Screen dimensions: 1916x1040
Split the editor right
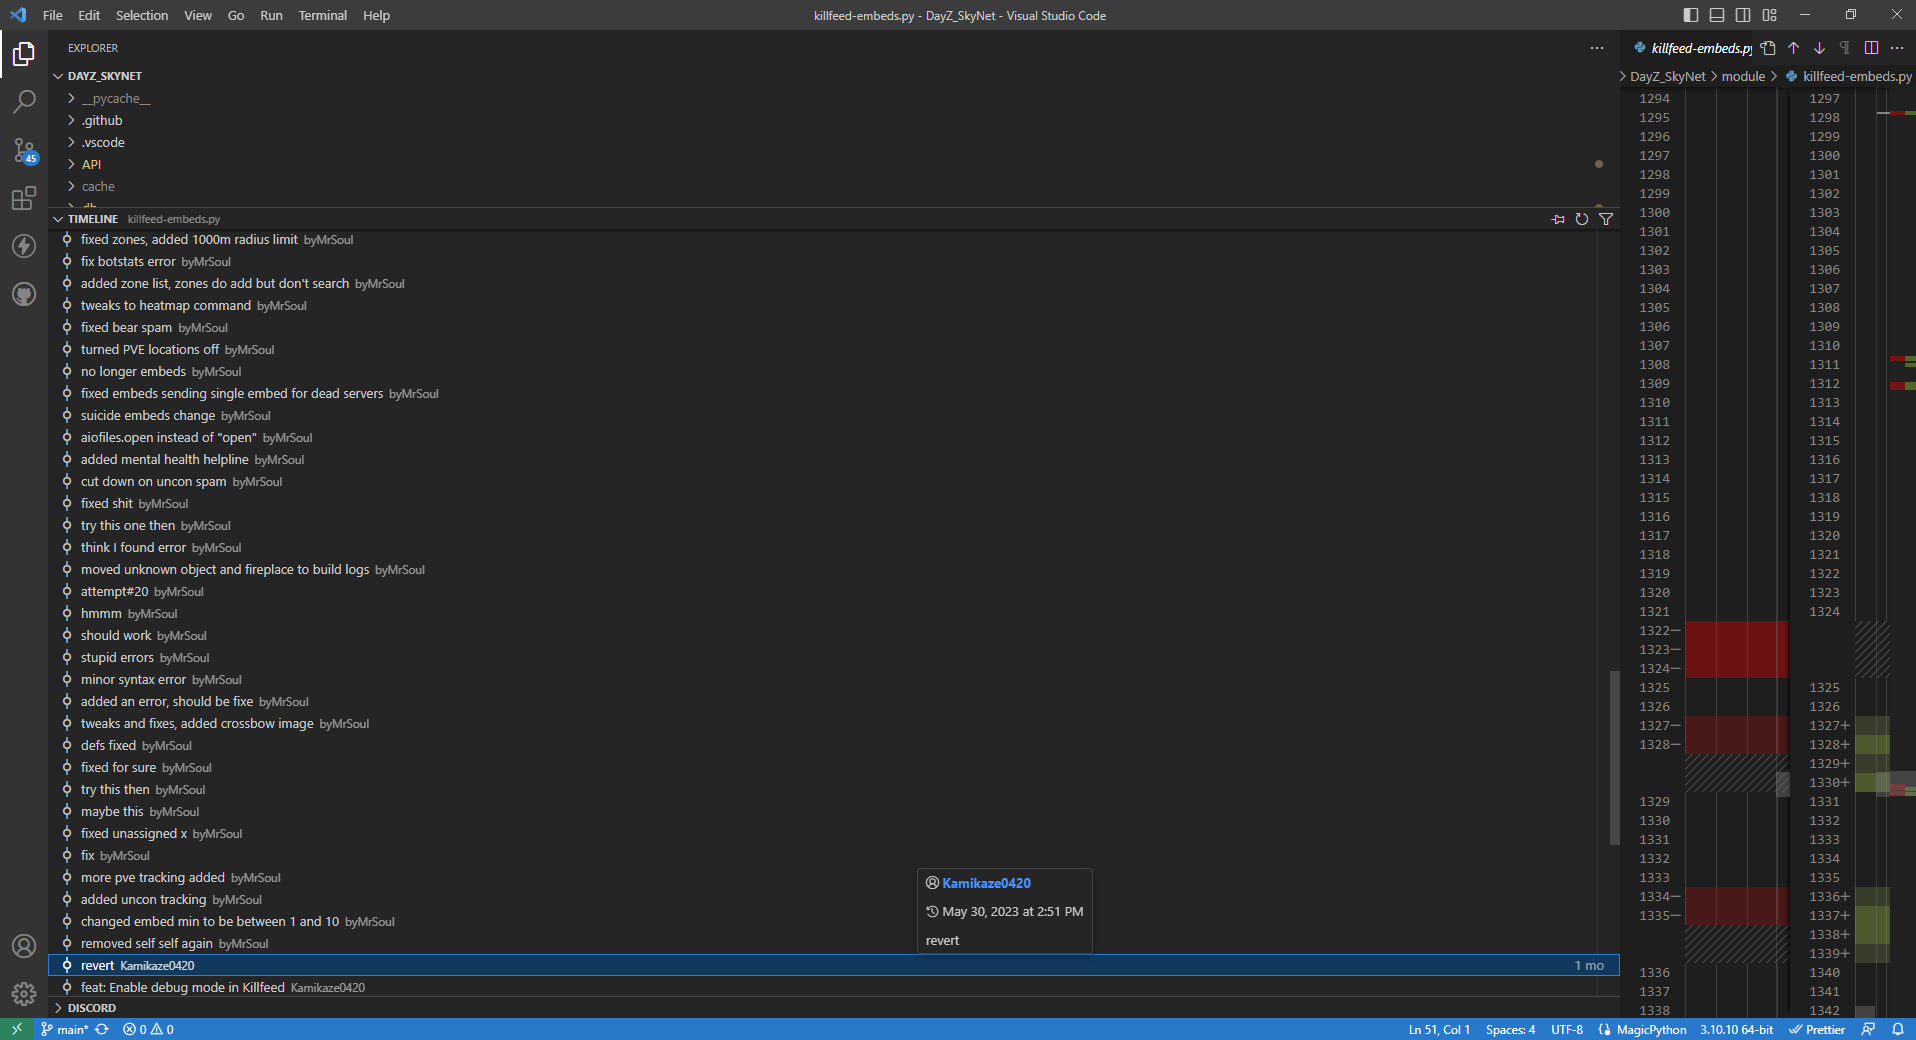tap(1872, 48)
